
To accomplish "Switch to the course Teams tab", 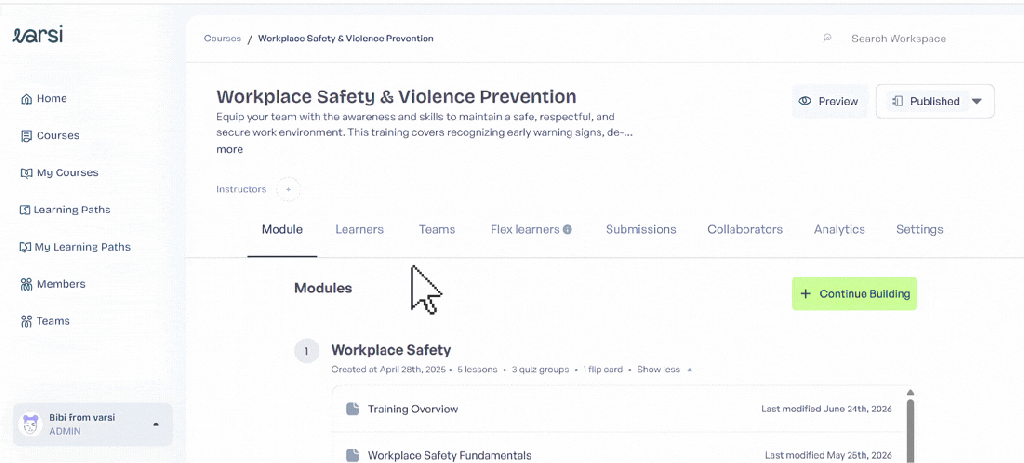I will pyautogui.click(x=437, y=230).
